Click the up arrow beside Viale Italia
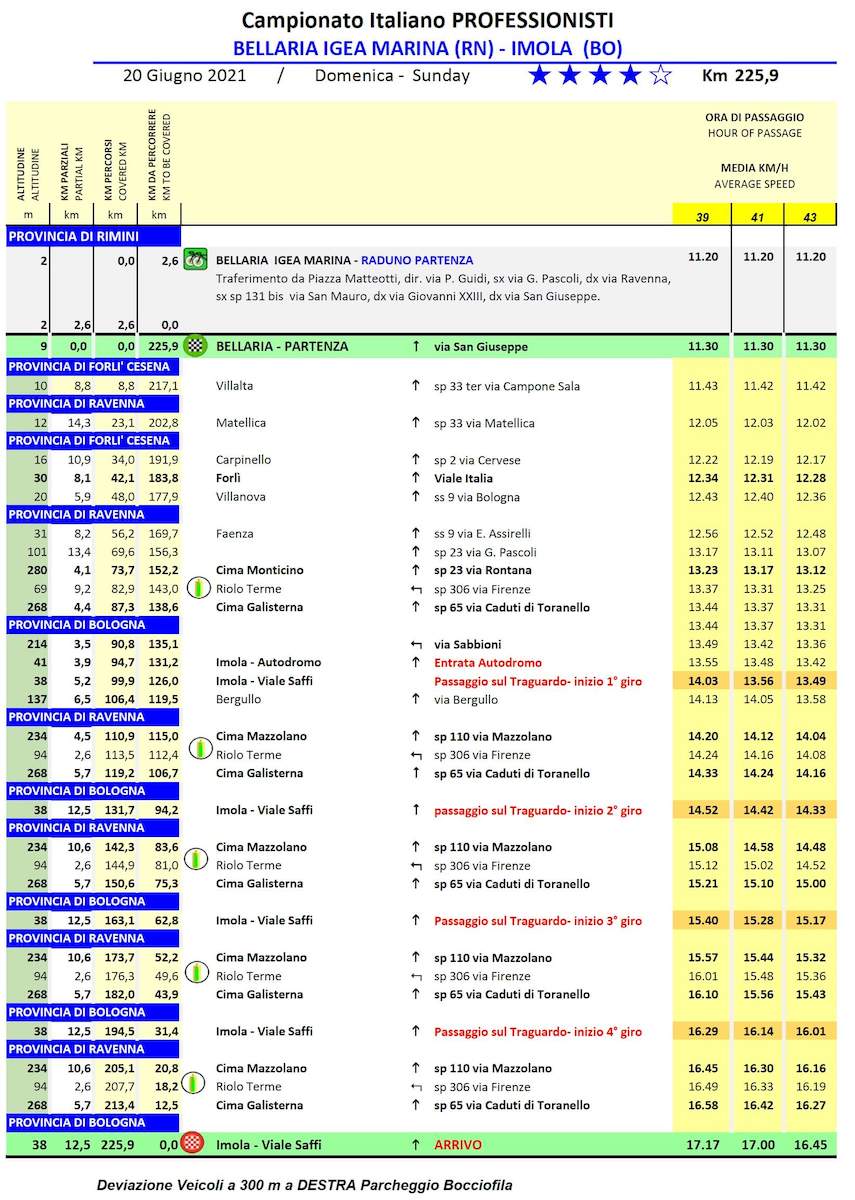The height and width of the screenshot is (1200, 855). pyautogui.click(x=415, y=479)
